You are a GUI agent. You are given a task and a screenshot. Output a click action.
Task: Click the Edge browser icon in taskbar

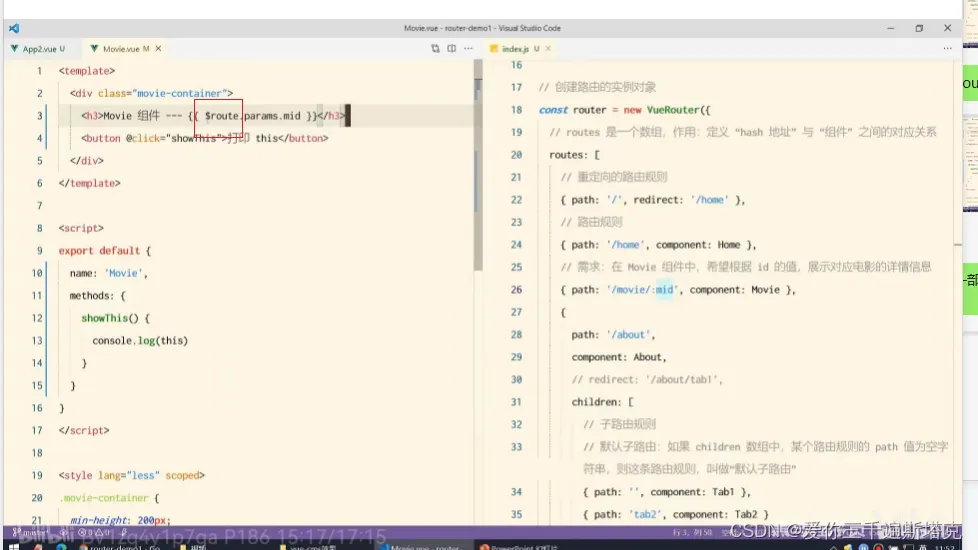[x=61, y=546]
